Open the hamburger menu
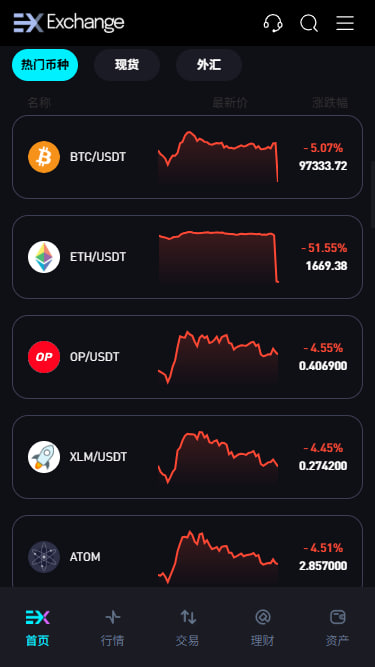Screen dimensions: 375x667 tap(345, 23)
